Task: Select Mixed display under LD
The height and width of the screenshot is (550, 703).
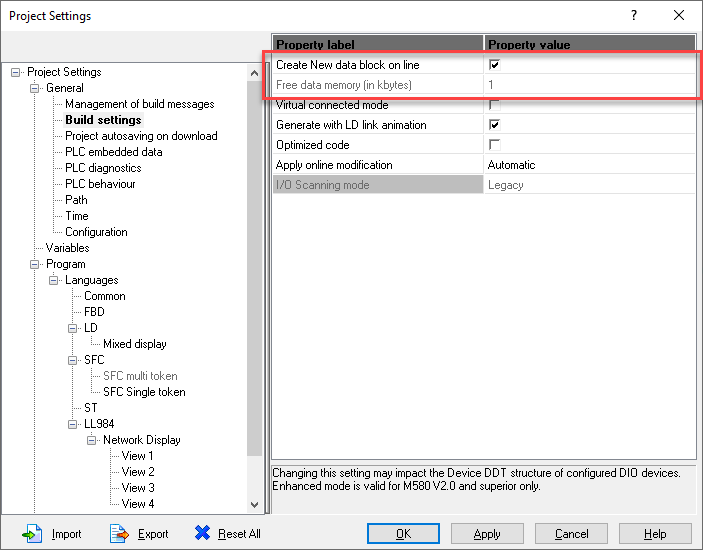Action: point(135,344)
